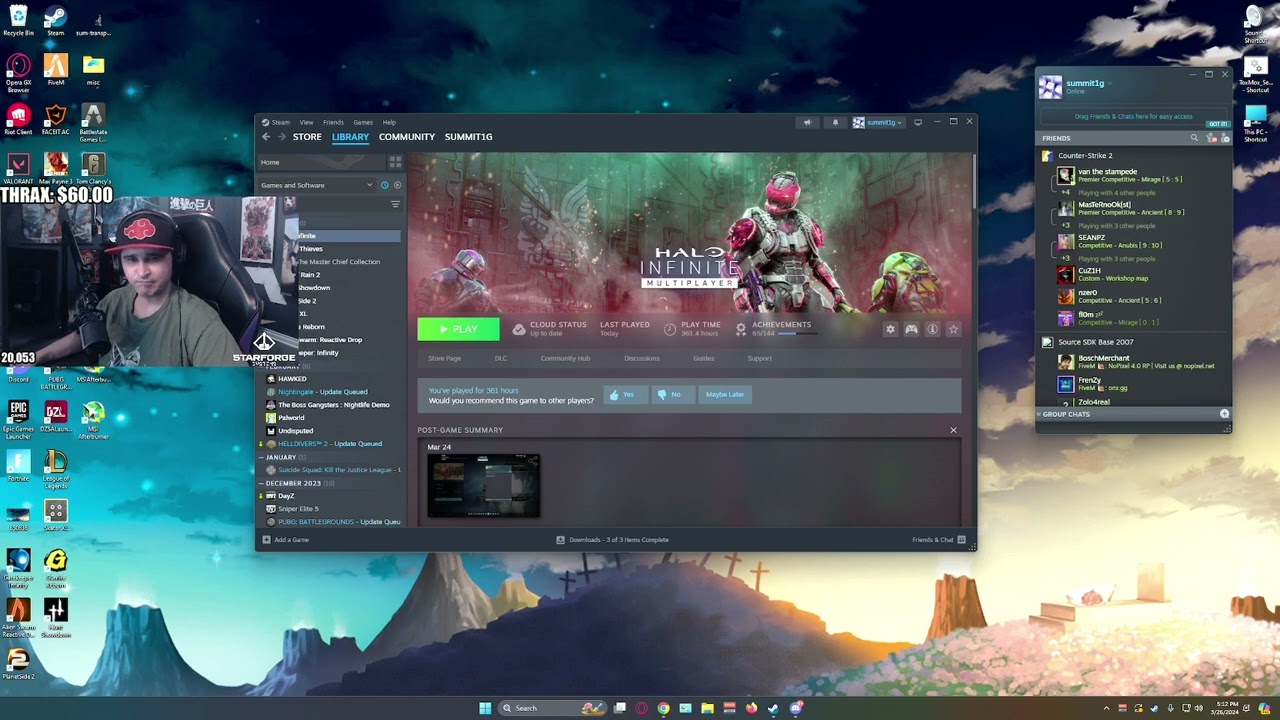Image resolution: width=1280 pixels, height=720 pixels.
Task: Open the SUMMIT1G profile tab
Action: click(468, 137)
